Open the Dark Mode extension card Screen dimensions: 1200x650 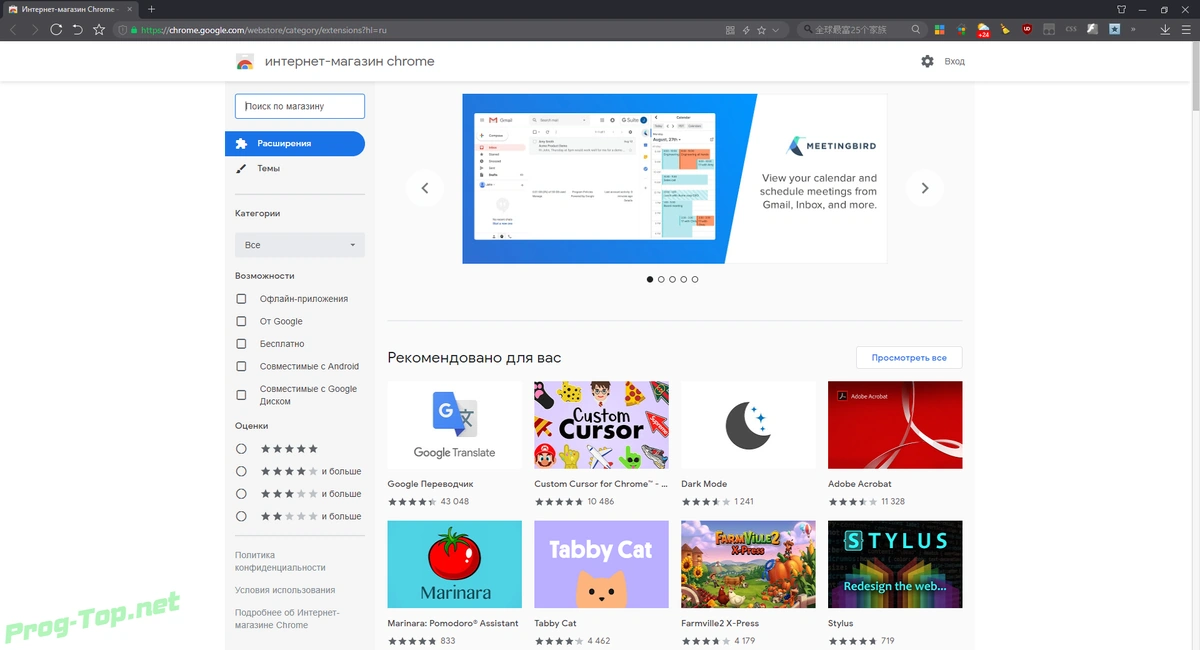(749, 444)
